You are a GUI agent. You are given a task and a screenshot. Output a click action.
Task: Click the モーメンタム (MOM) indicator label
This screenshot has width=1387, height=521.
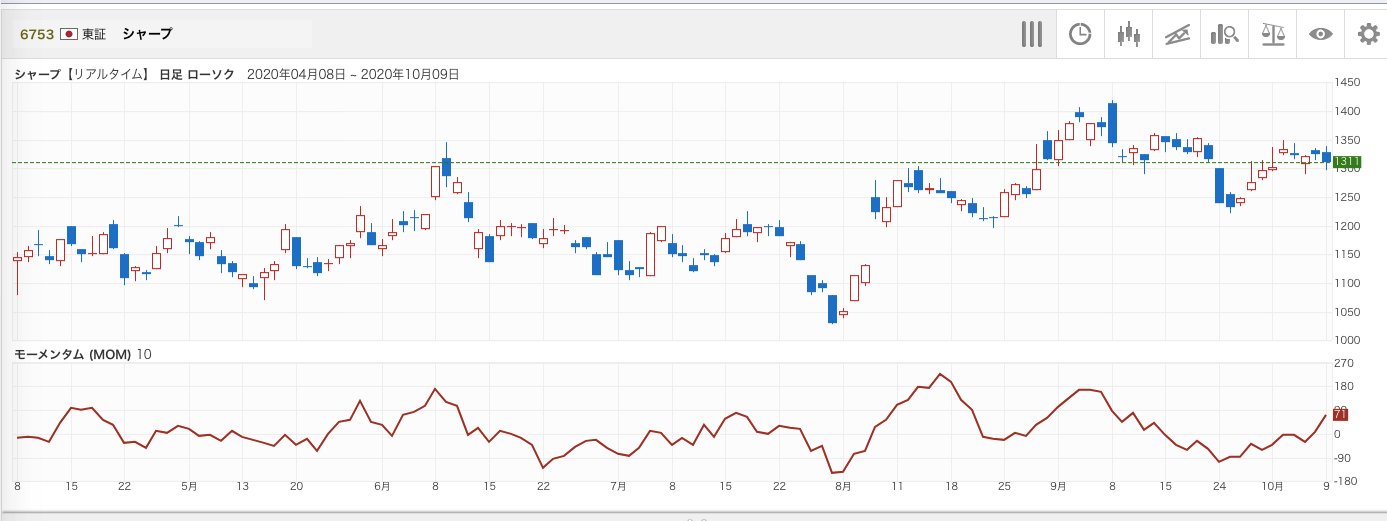point(72,355)
